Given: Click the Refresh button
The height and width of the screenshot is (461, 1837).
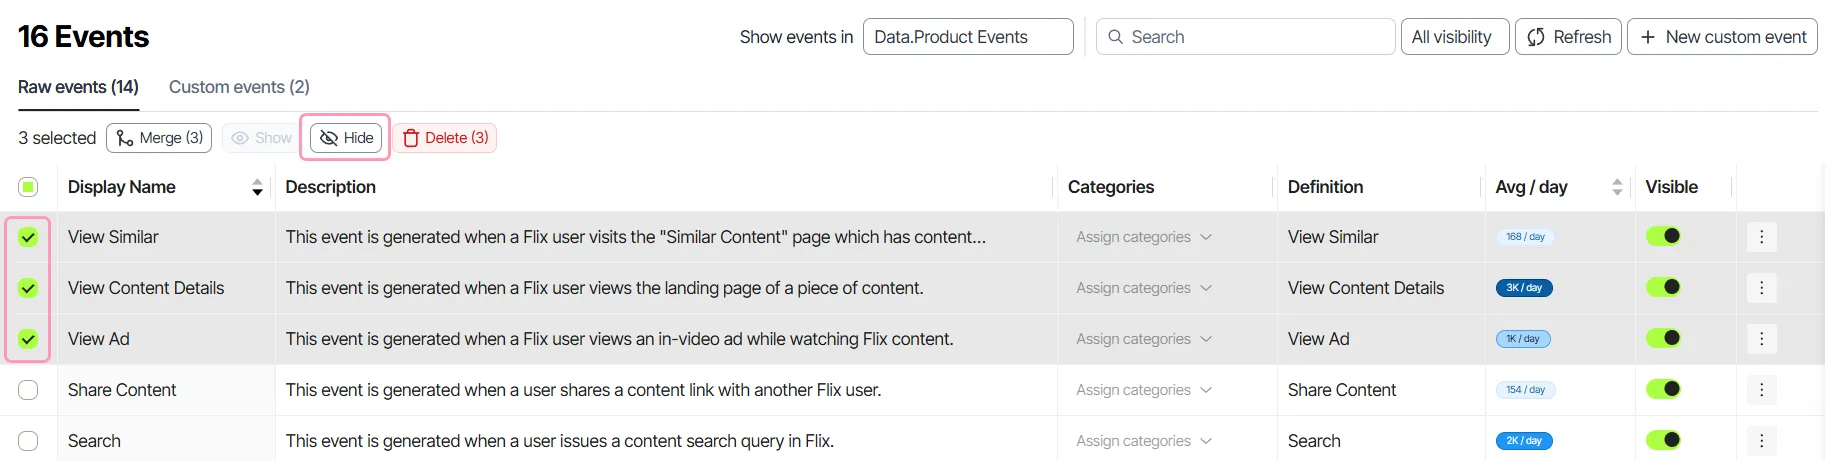Looking at the screenshot, I should (1568, 37).
